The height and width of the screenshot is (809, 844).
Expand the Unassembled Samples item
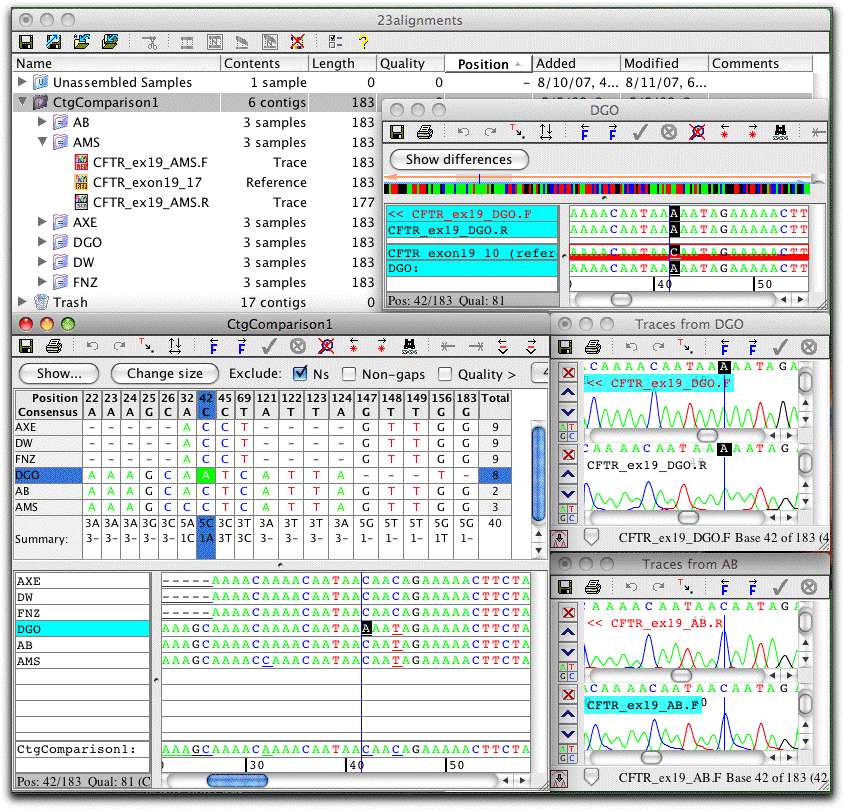click(22, 82)
